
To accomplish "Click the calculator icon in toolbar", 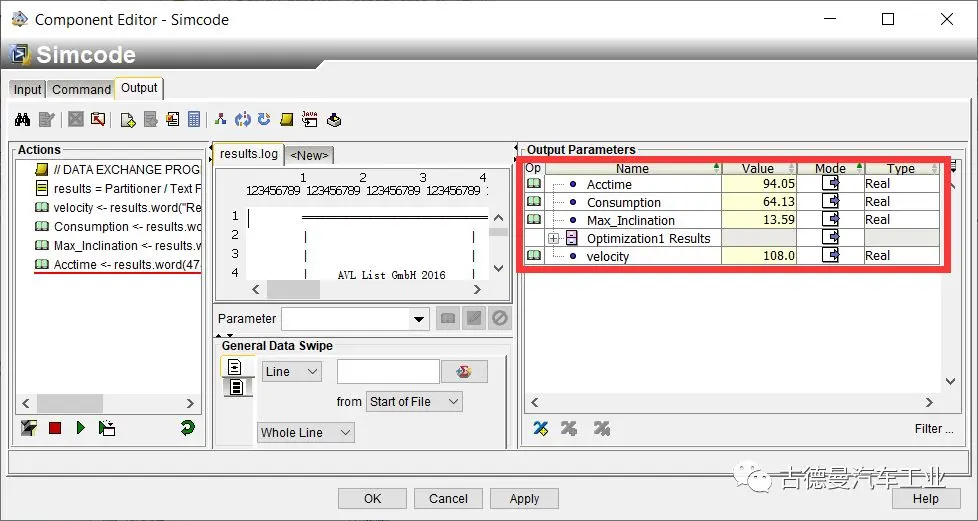I will [194, 120].
